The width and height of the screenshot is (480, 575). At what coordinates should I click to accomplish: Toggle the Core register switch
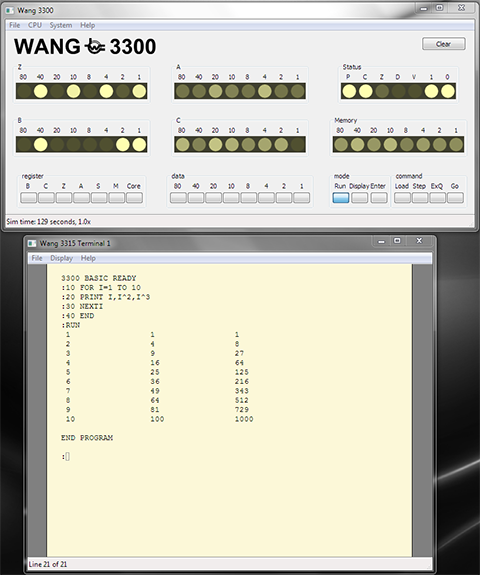click(134, 198)
